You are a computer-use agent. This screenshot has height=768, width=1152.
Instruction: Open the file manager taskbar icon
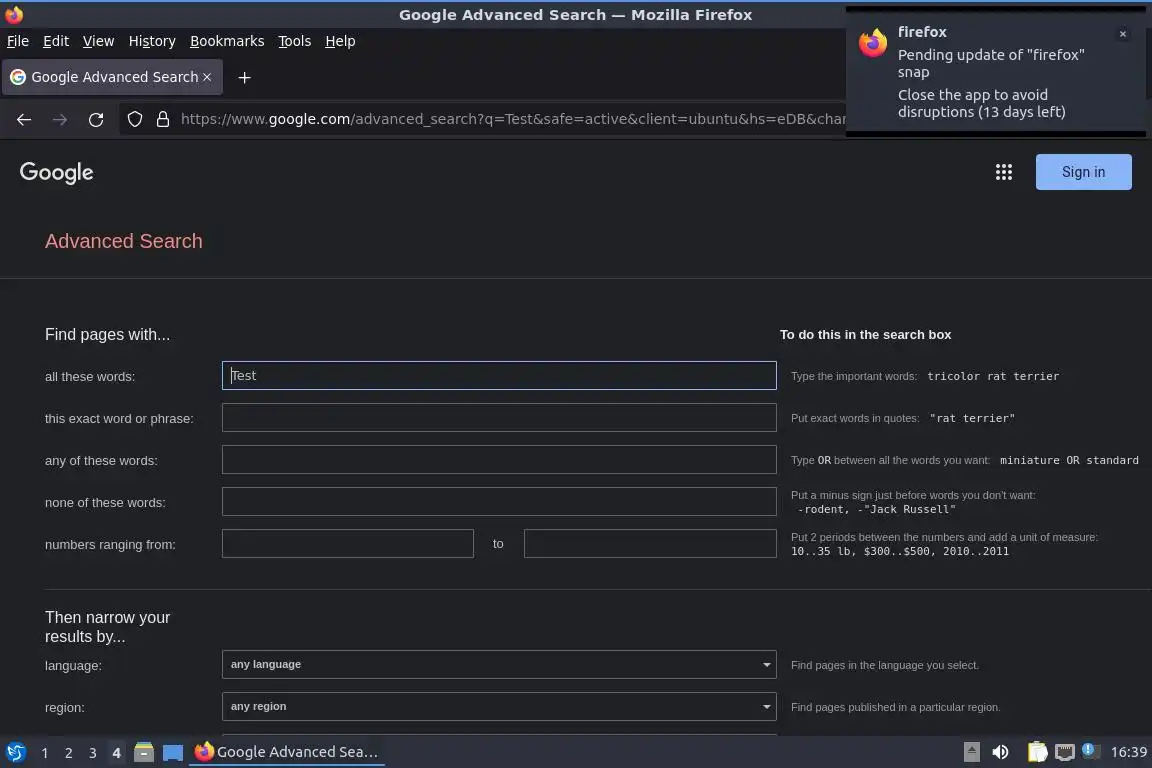pos(144,752)
